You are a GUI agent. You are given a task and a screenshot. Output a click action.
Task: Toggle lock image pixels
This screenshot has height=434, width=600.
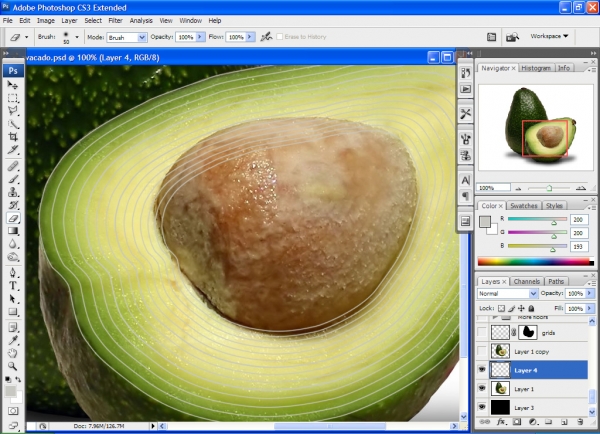512,308
